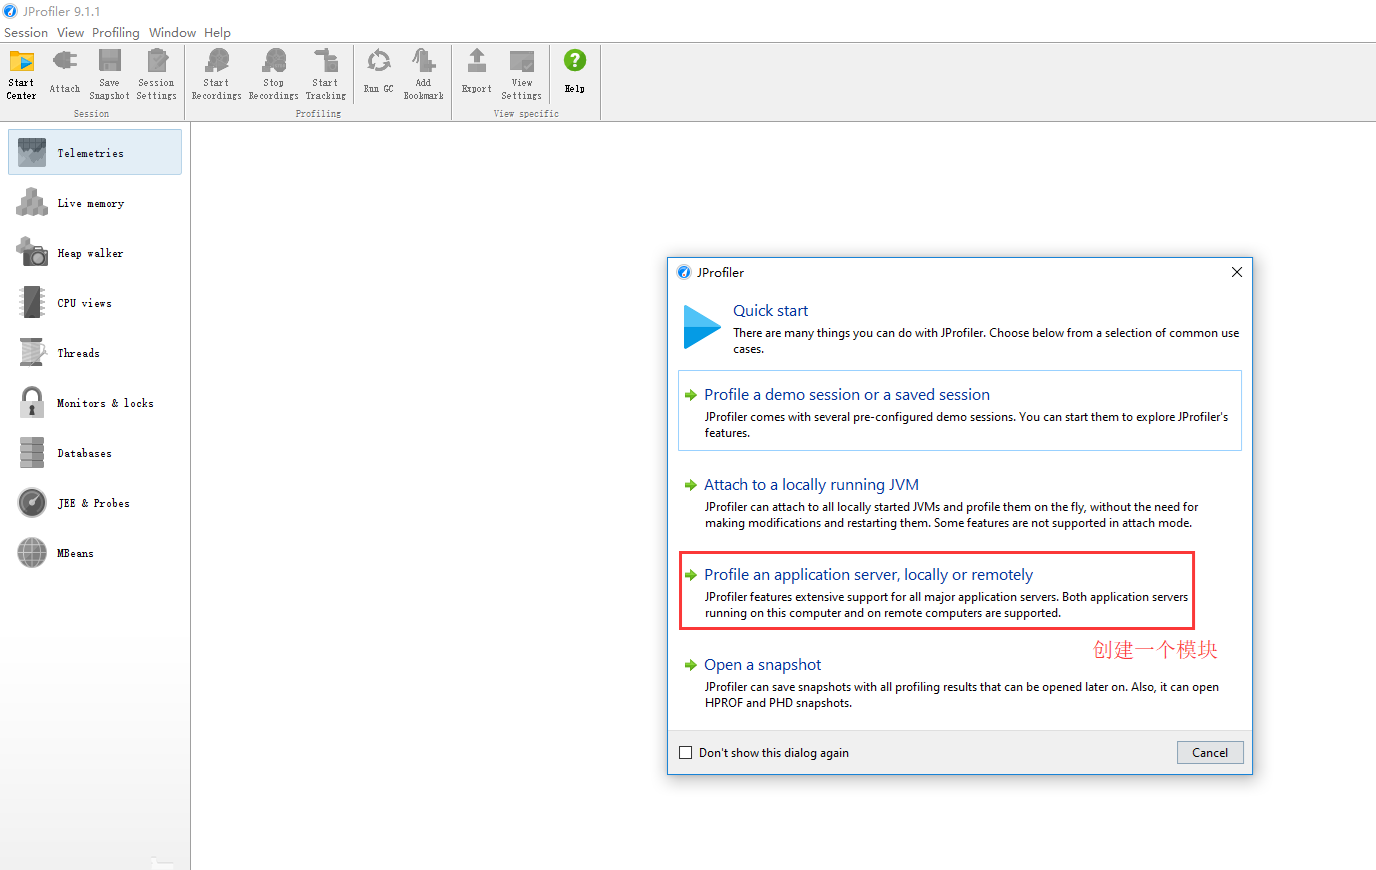
Task: Choose "Profile a demo session or a saved session"
Action: [960, 411]
